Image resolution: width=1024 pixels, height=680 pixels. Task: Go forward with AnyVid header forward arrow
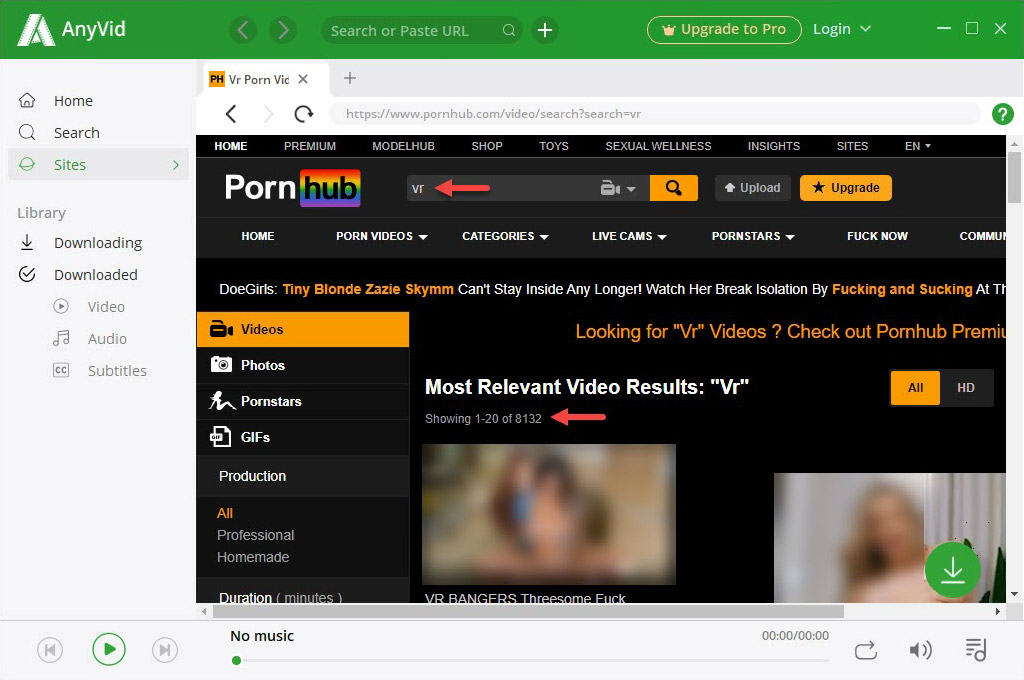[283, 30]
